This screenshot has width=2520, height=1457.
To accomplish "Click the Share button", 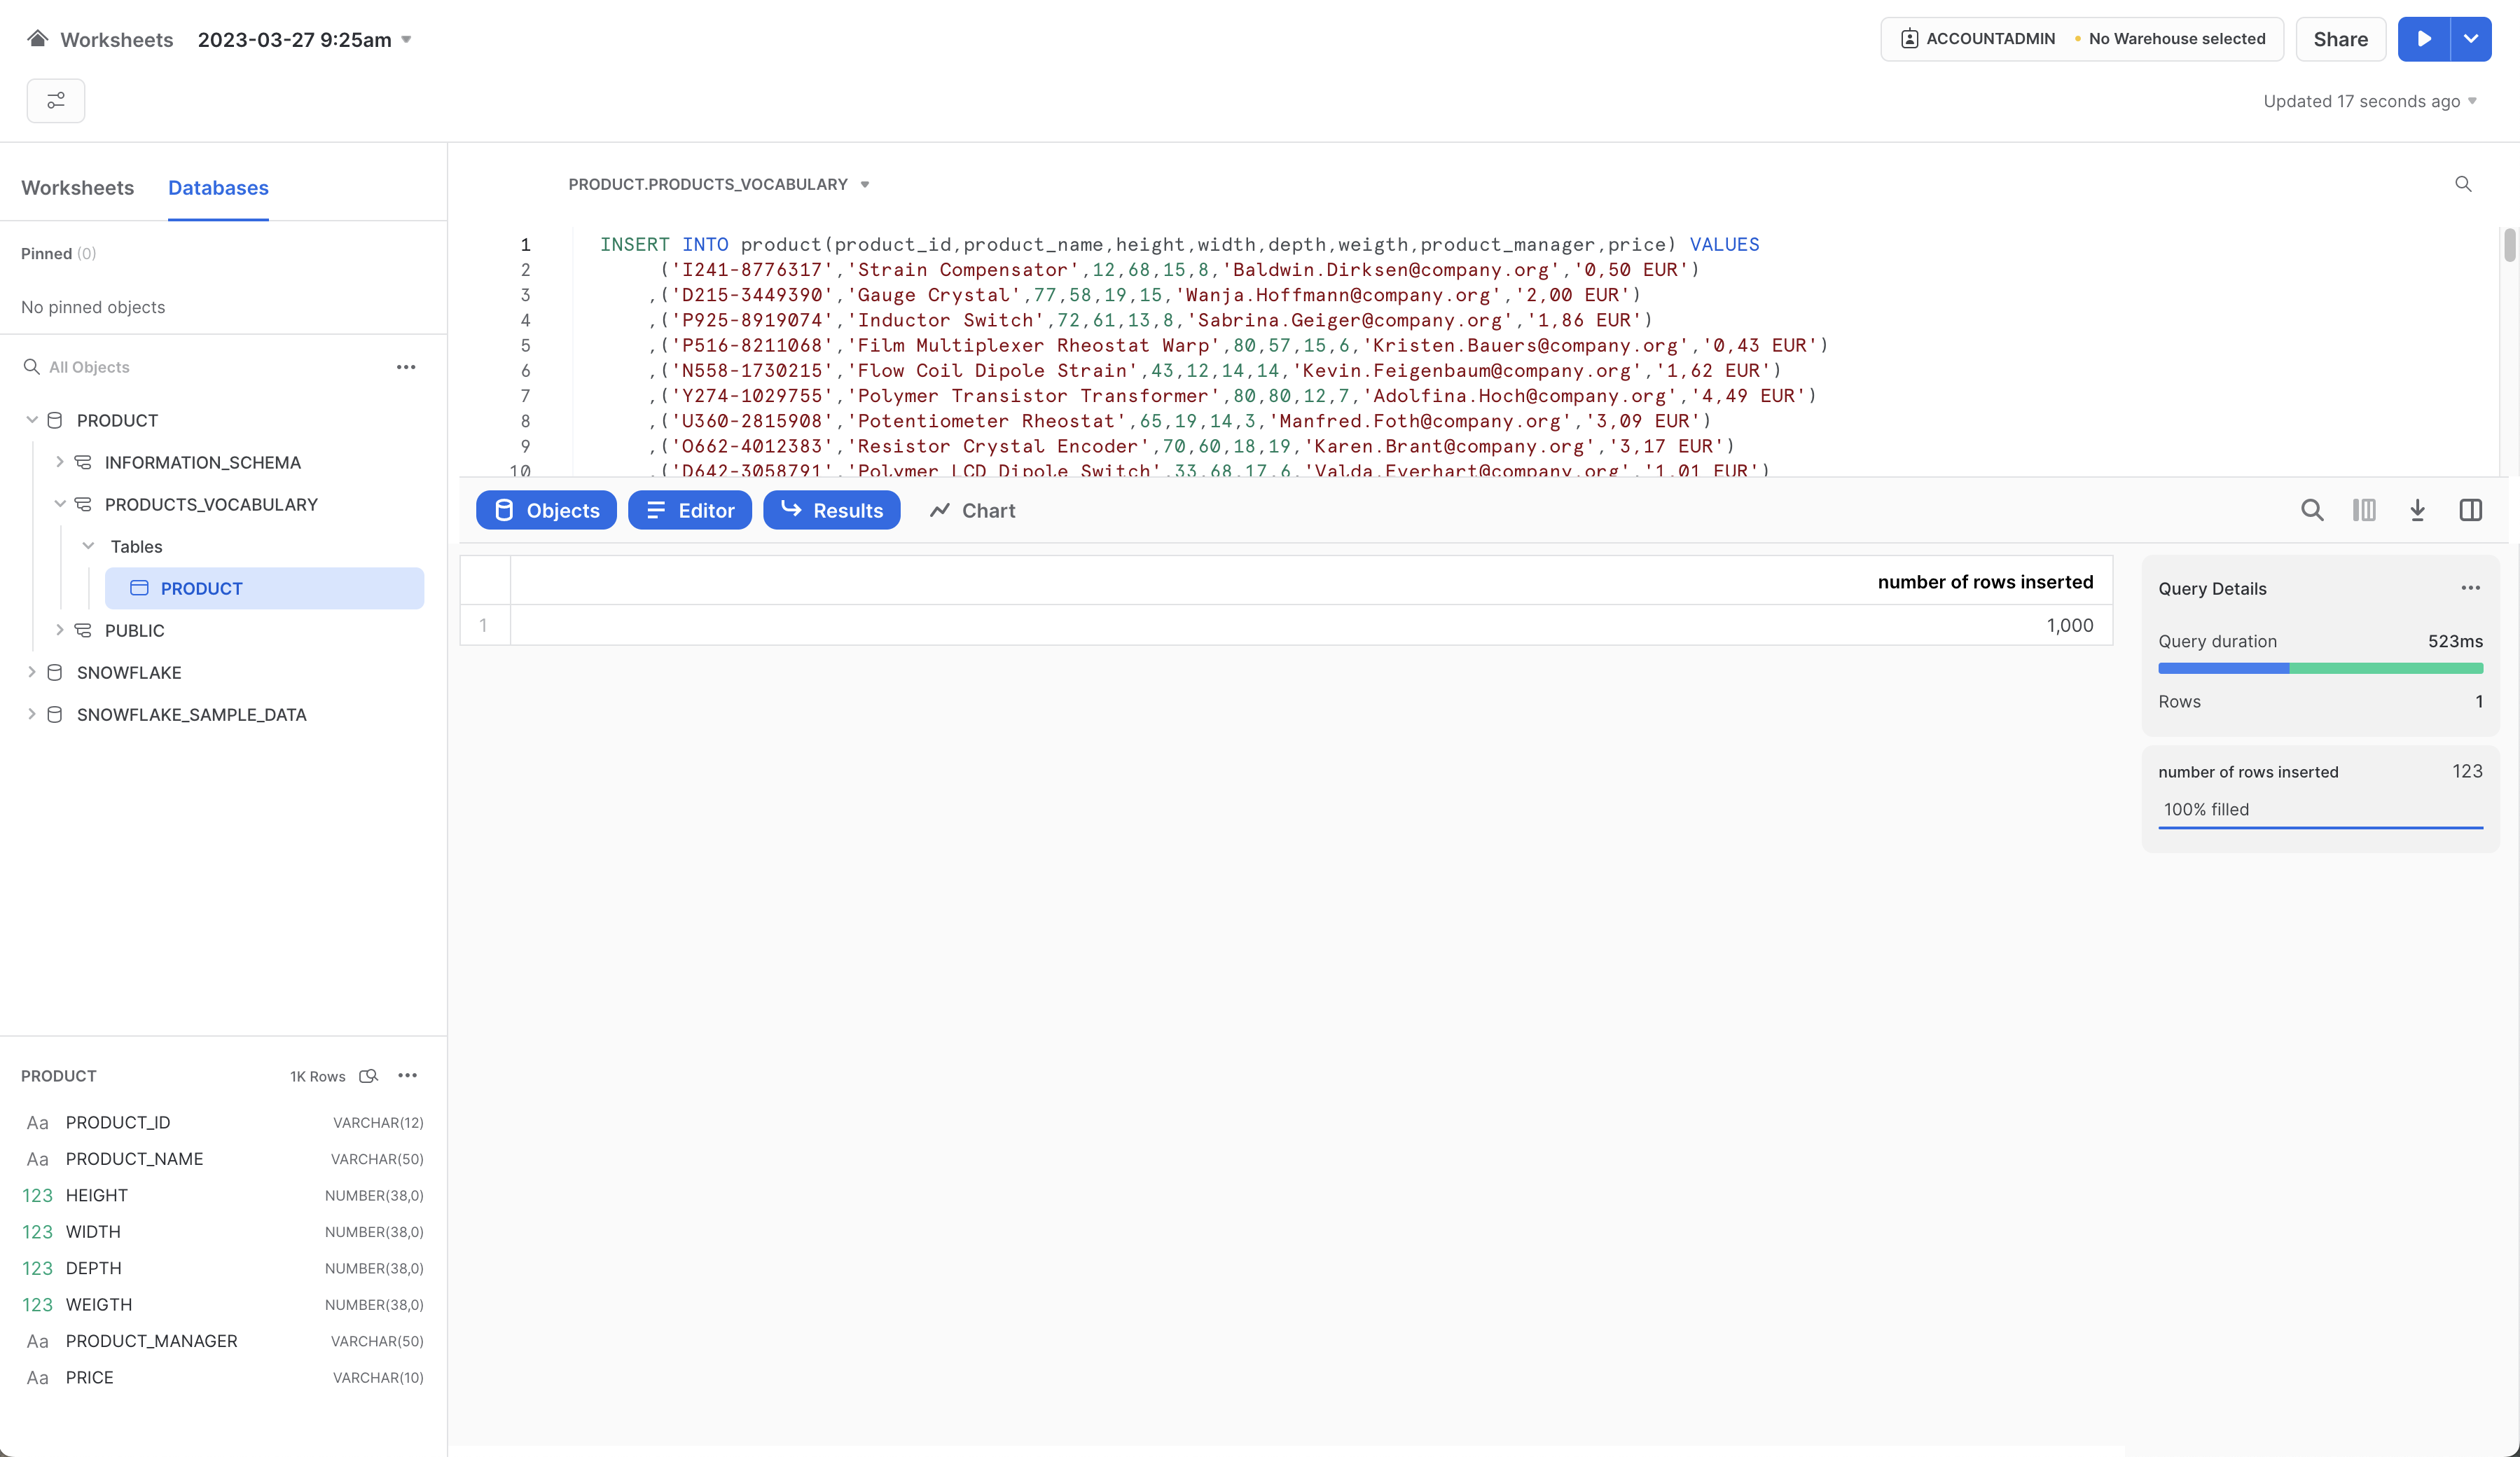I will point(2340,39).
